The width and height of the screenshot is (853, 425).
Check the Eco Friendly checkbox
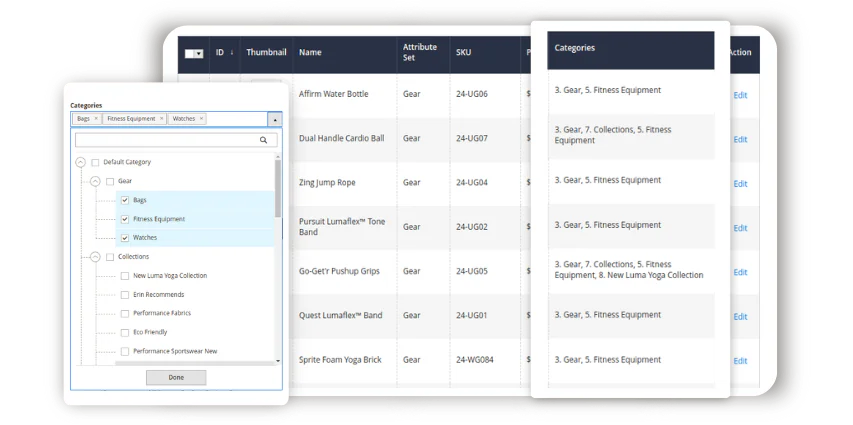[x=125, y=332]
